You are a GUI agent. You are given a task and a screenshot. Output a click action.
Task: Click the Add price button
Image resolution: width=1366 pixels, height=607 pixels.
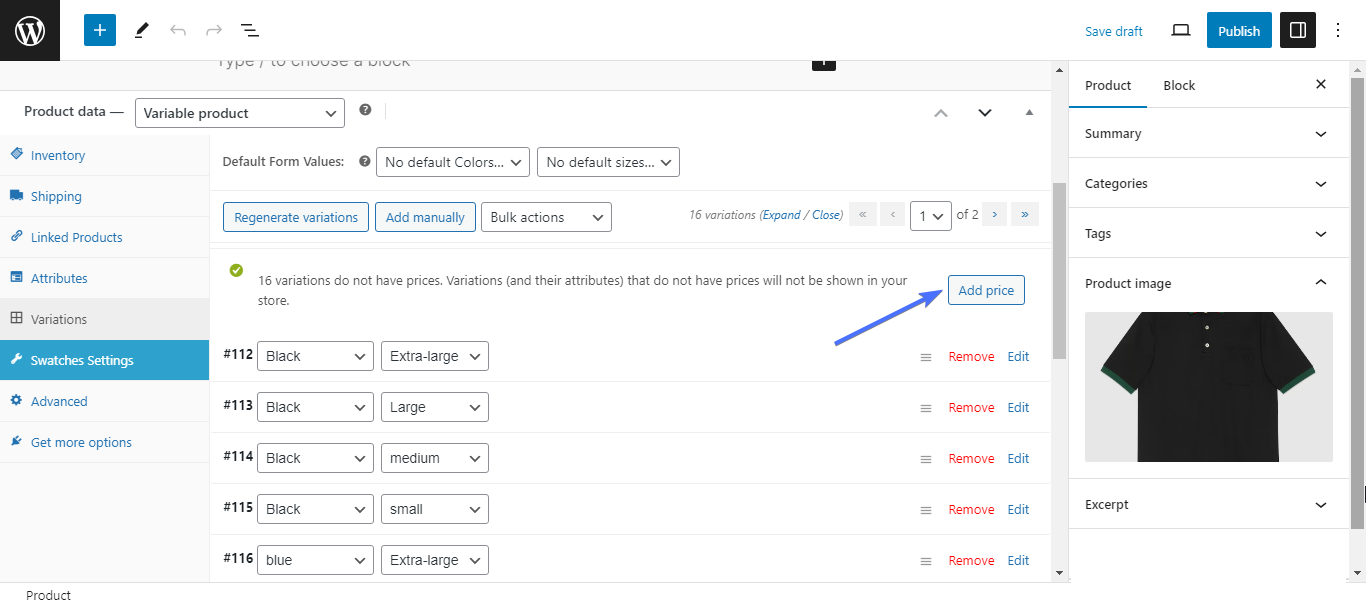(986, 290)
